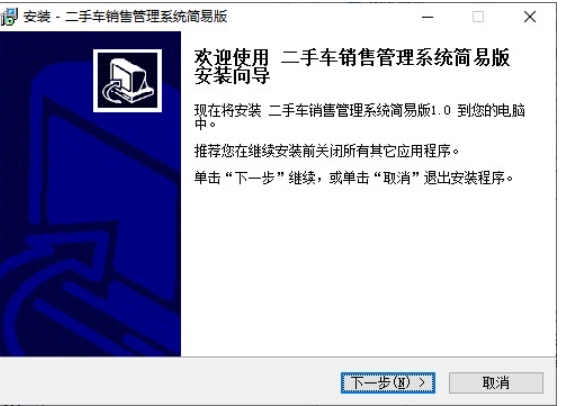Click the dark blue wizard side banner
The height and width of the screenshot is (406, 561).
91,194
